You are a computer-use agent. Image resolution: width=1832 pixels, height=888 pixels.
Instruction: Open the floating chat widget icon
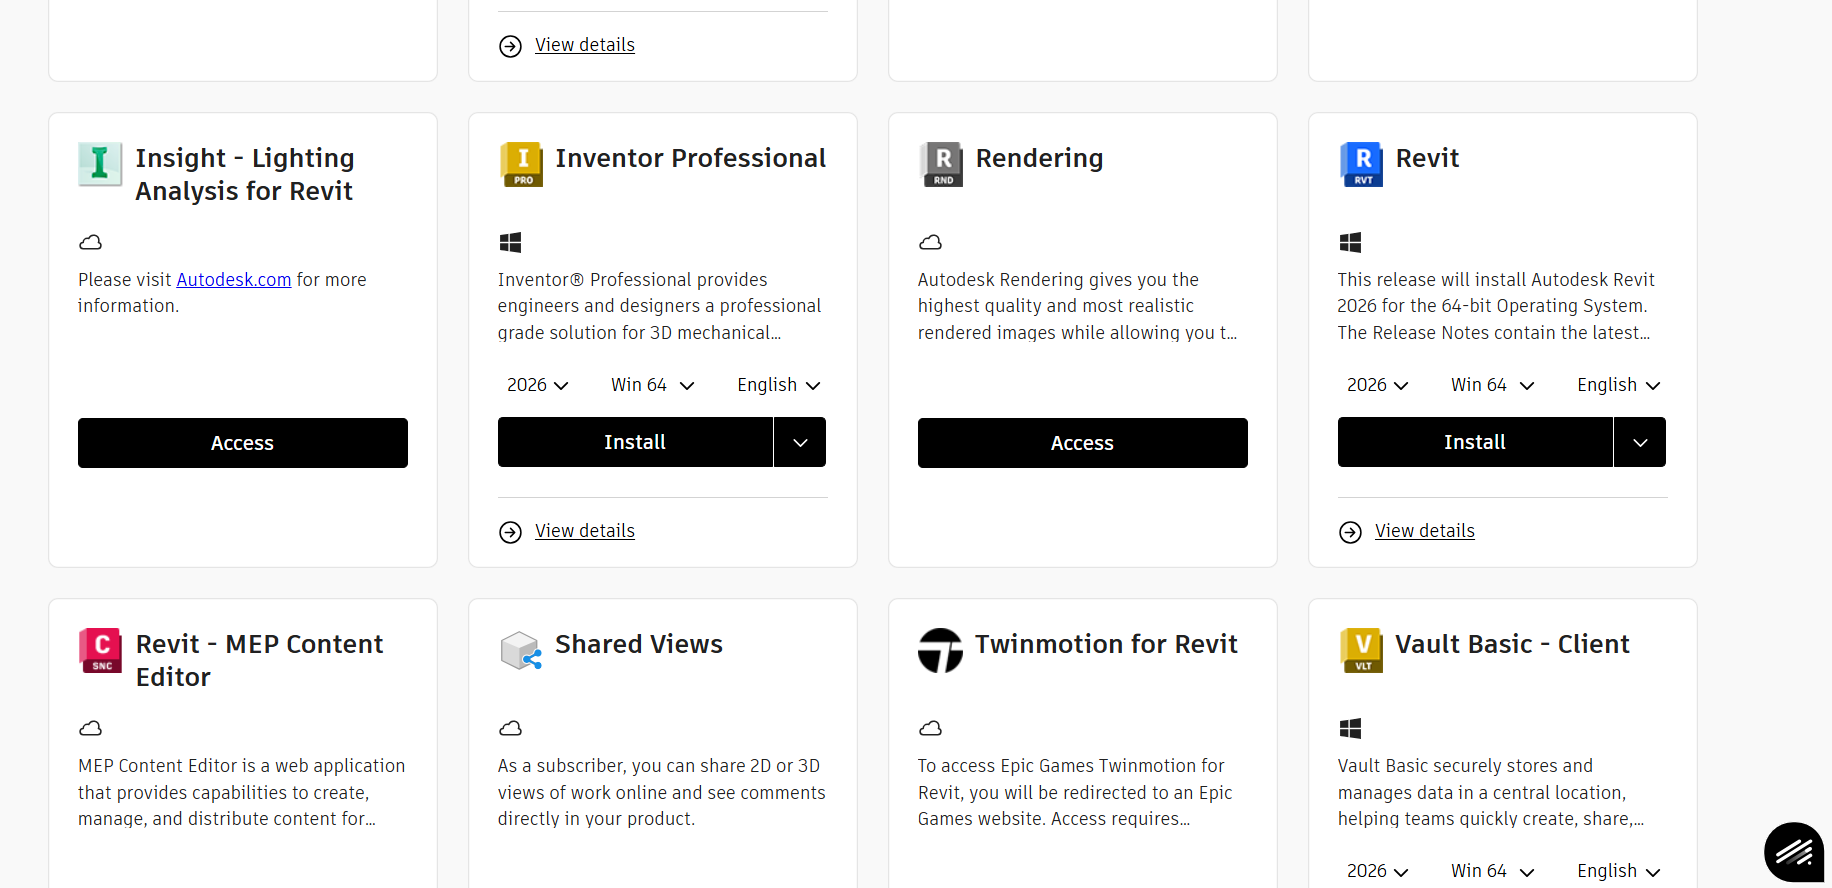1794,852
